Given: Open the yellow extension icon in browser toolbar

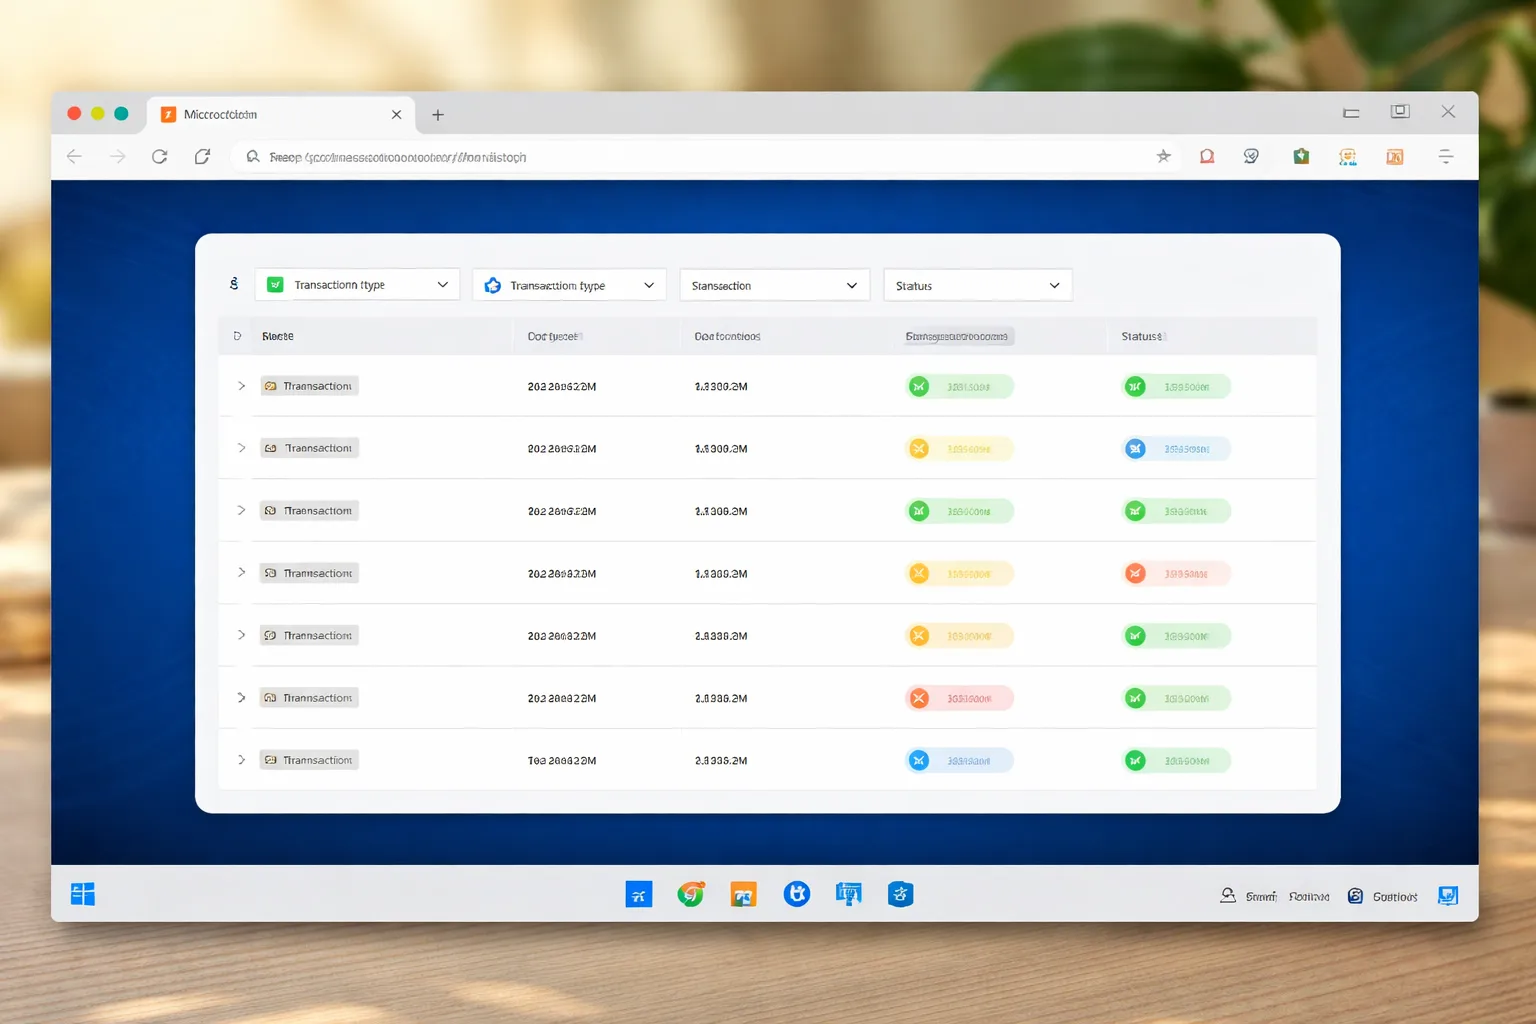Looking at the screenshot, I should tap(1348, 156).
